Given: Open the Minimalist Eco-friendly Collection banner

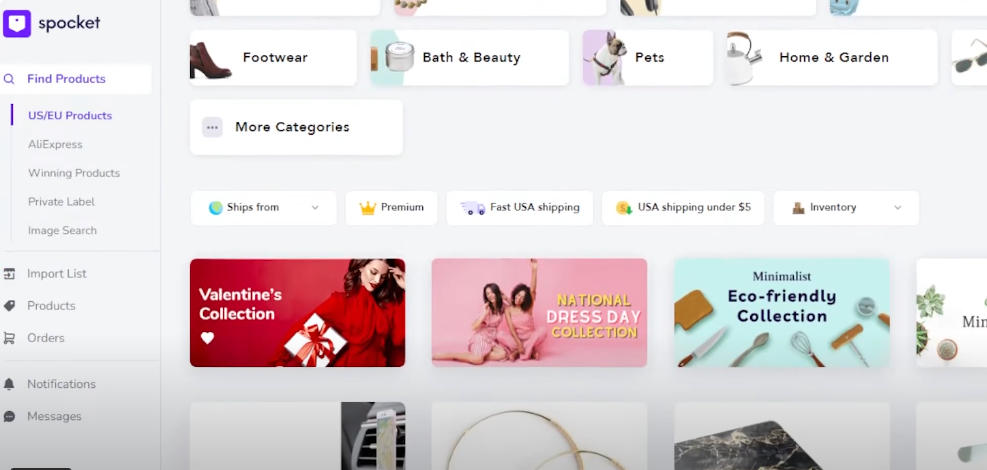Looking at the screenshot, I should click(x=782, y=313).
